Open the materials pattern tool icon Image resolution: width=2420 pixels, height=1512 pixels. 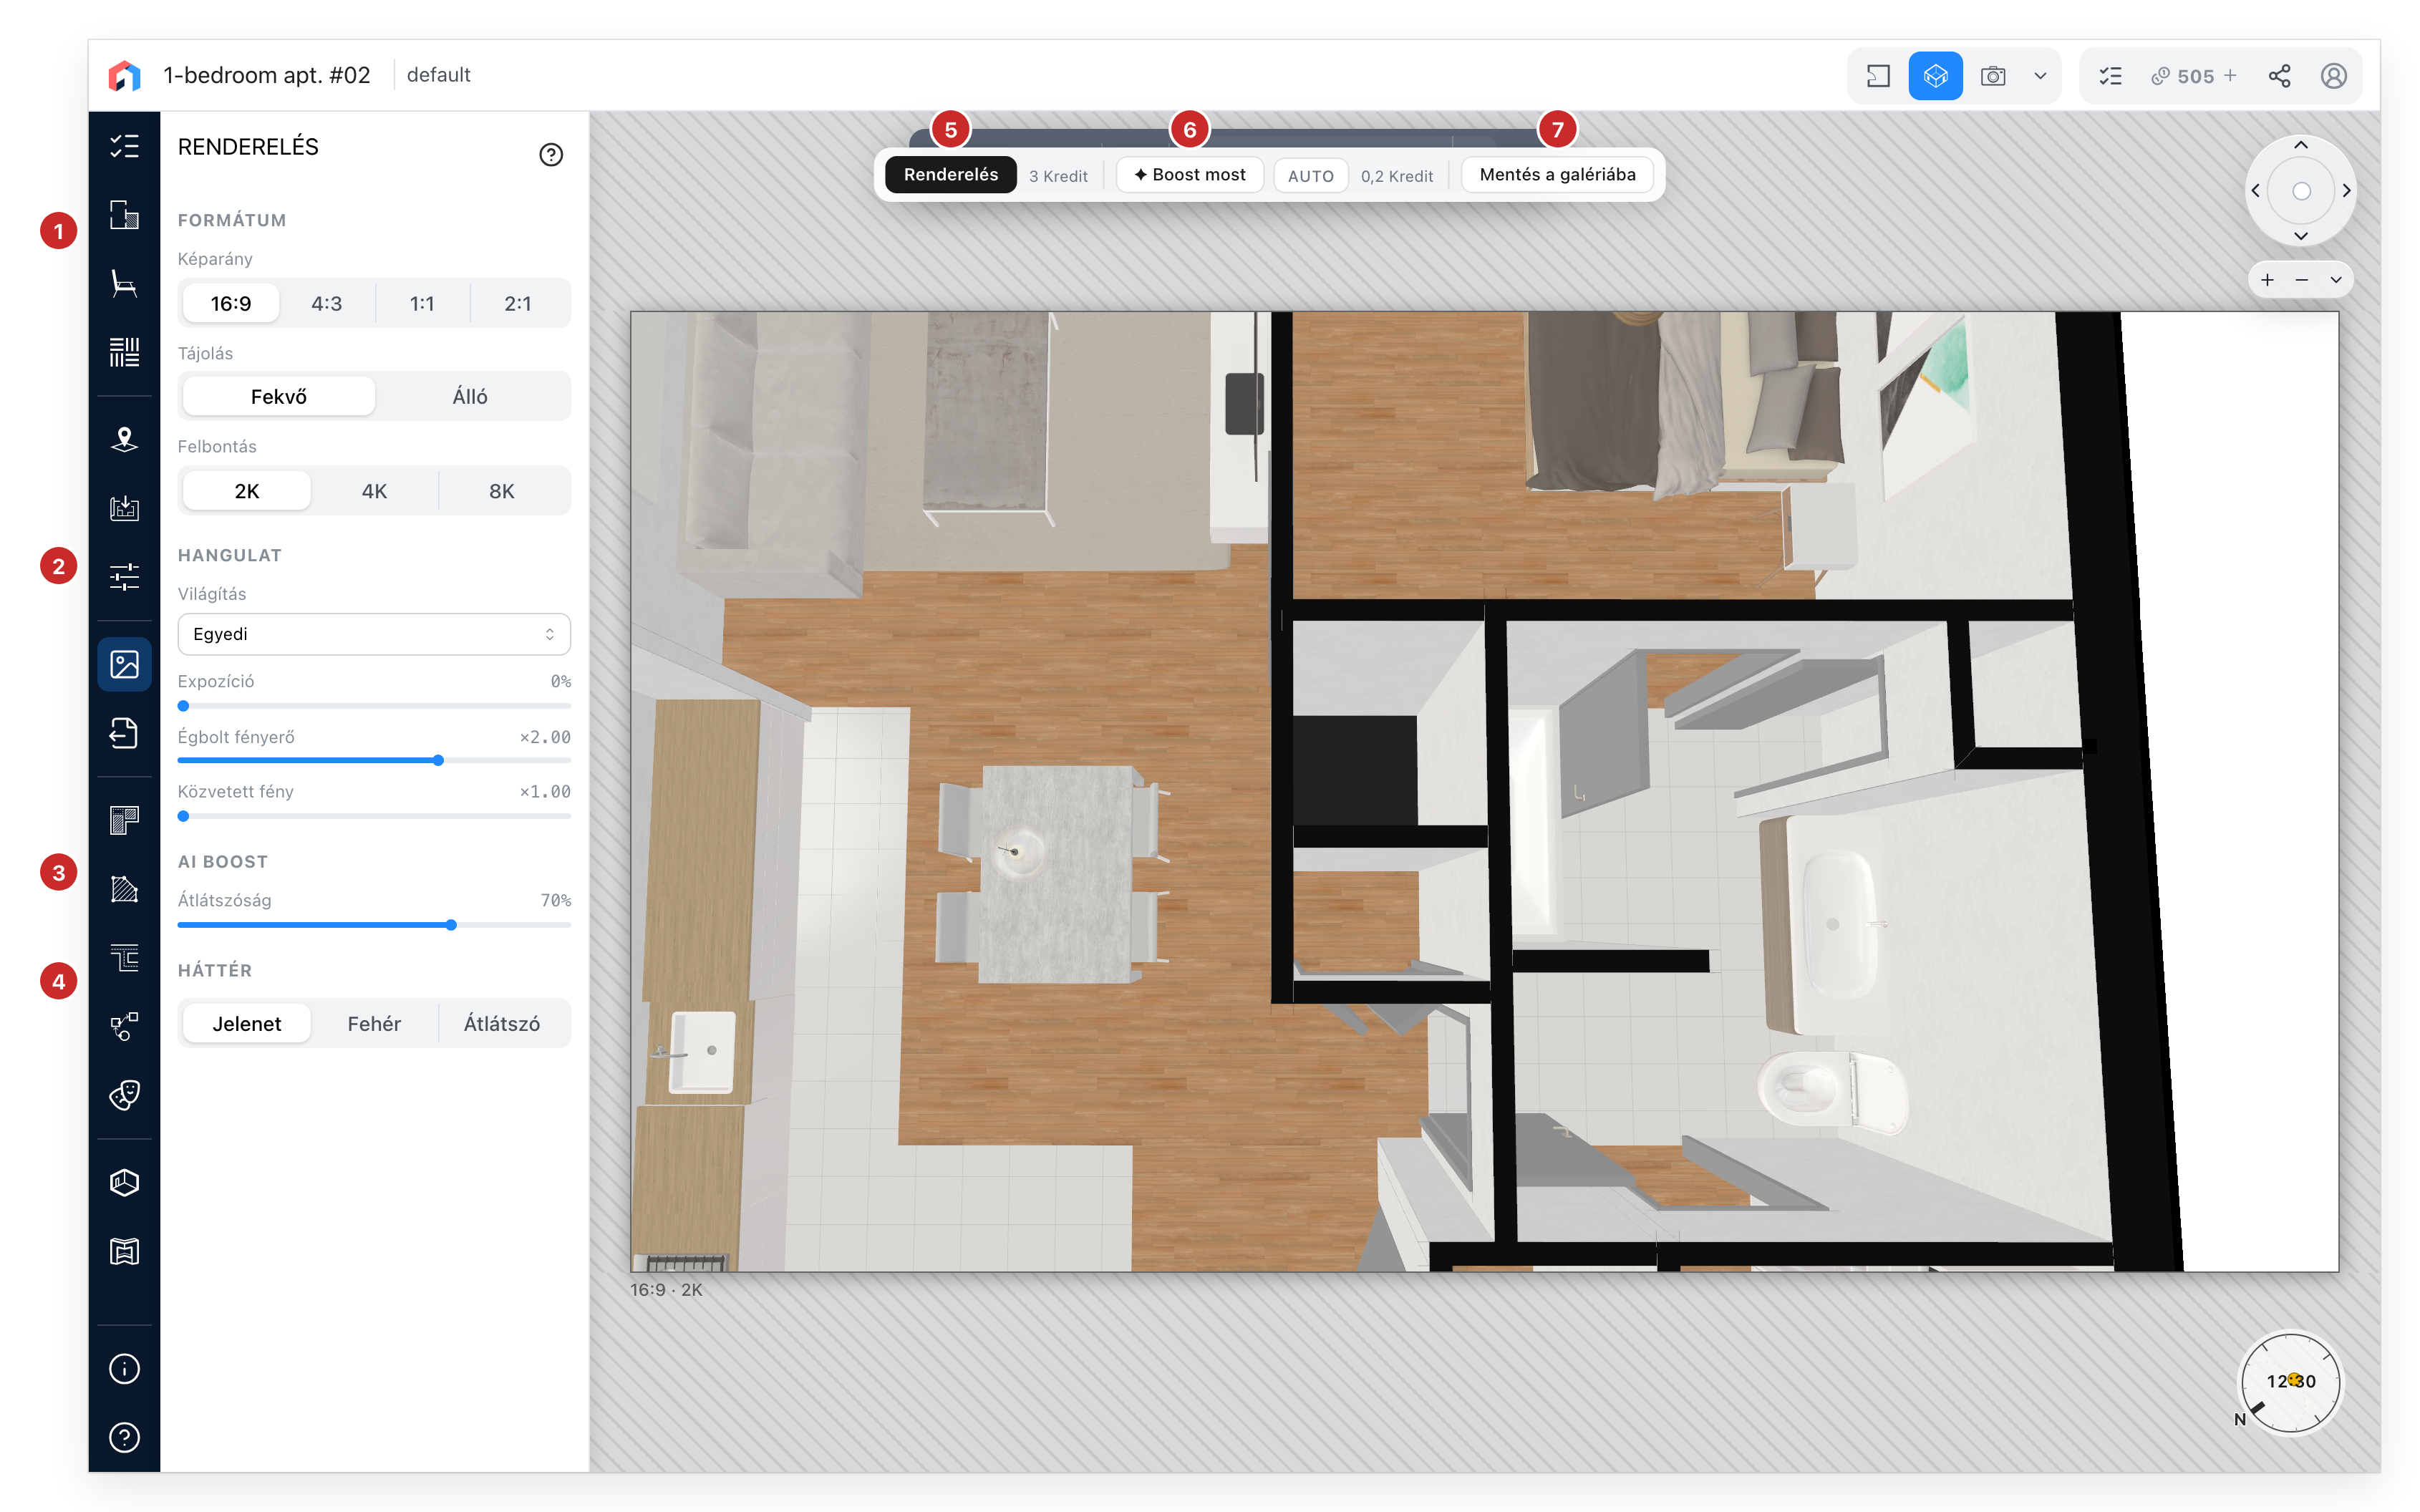(124, 352)
